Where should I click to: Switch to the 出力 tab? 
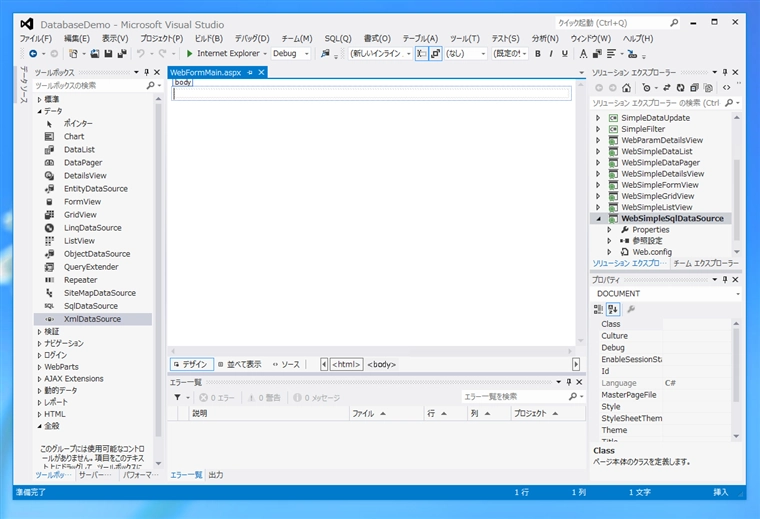click(216, 475)
